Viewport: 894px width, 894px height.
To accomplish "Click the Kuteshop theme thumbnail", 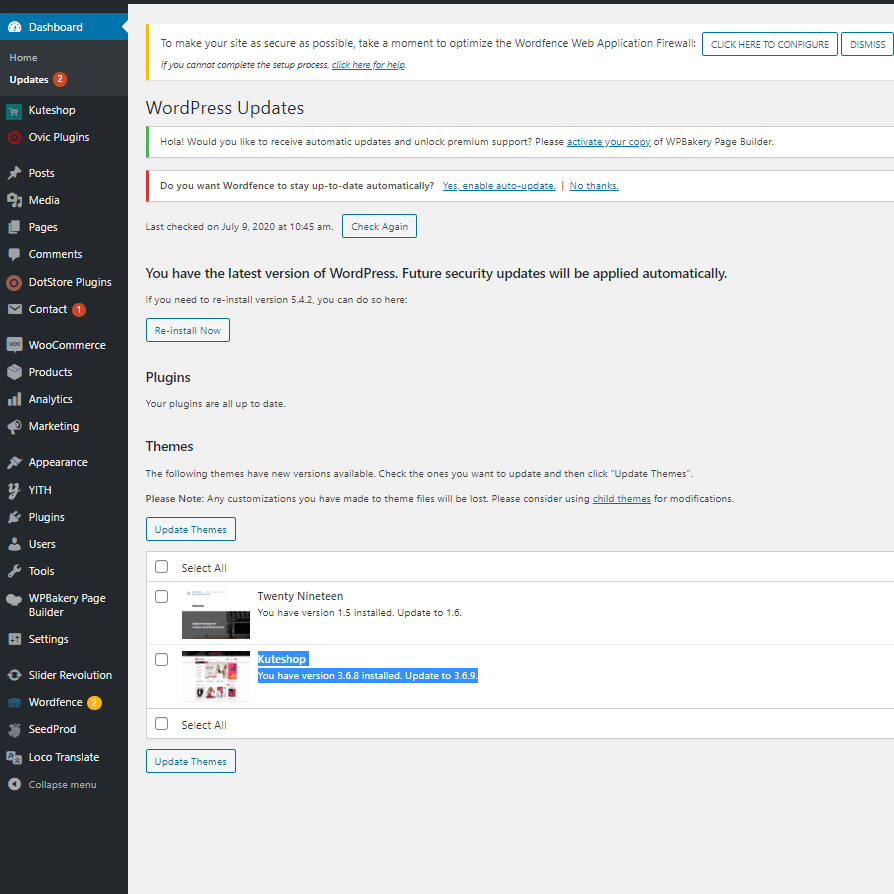I will [216, 676].
